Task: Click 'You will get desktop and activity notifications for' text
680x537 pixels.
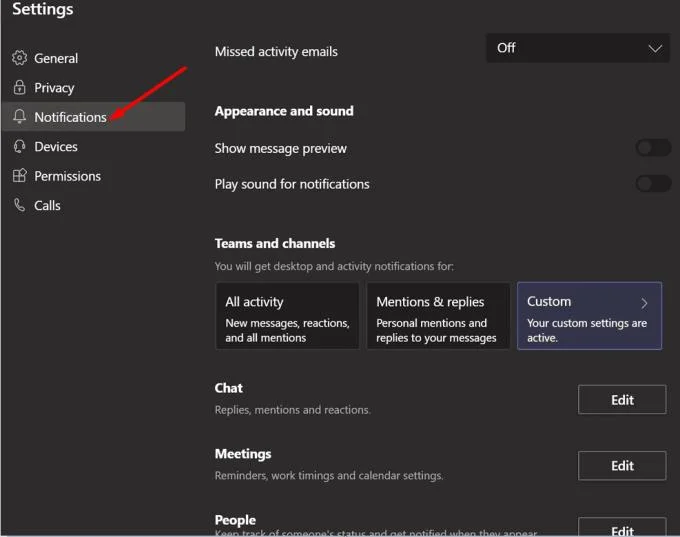Action: point(334,266)
